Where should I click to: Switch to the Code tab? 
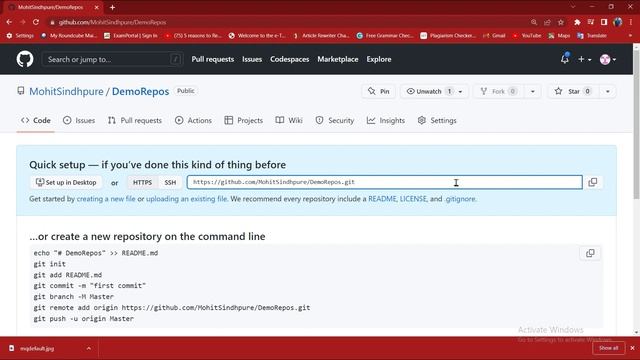coord(36,120)
